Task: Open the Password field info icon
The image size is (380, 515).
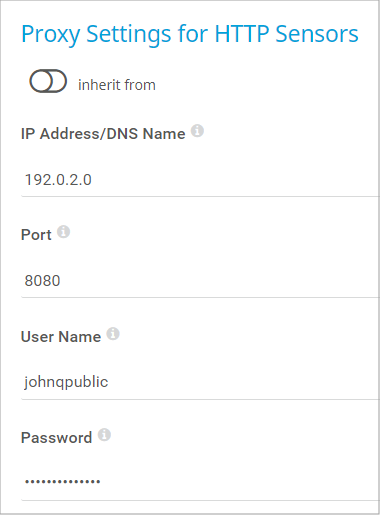Action: (x=104, y=435)
